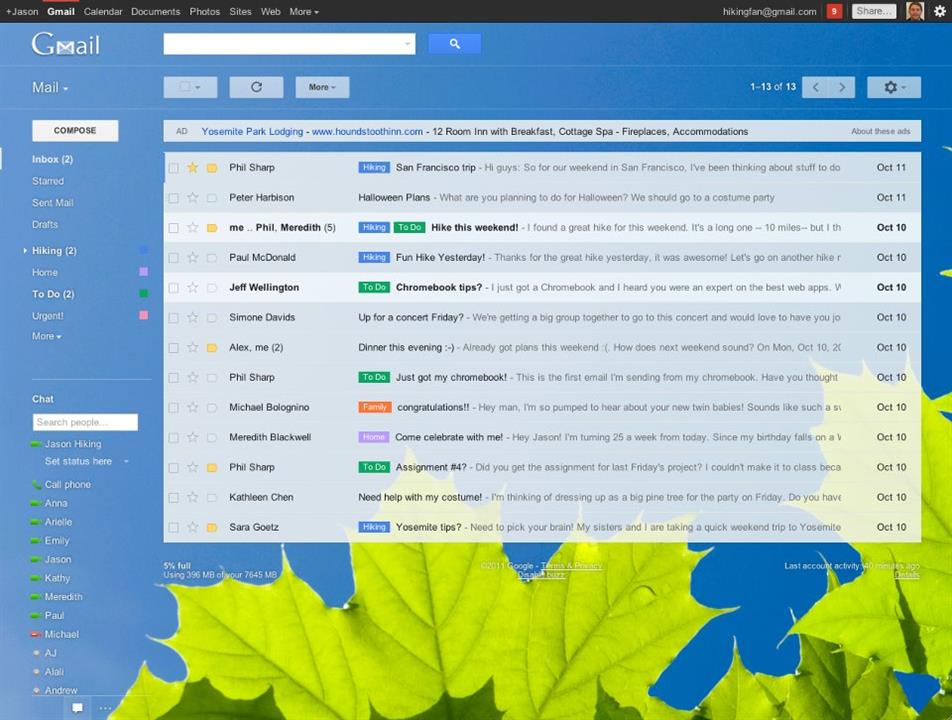The image size is (952, 720).
Task: Toggle importance marker on Yosemite tips? email
Action: point(212,527)
